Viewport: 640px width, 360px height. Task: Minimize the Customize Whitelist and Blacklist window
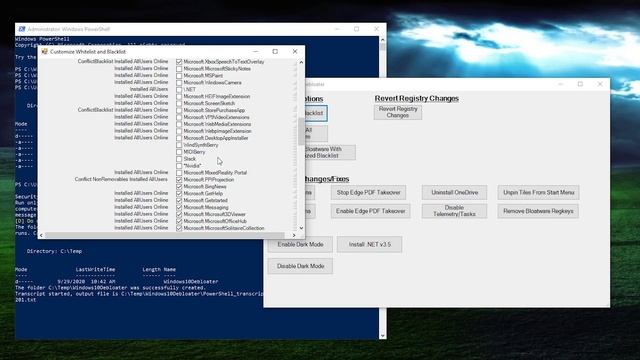(x=256, y=51)
